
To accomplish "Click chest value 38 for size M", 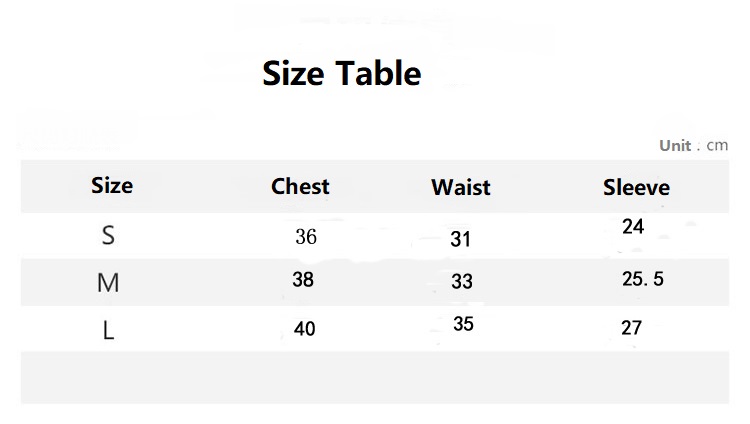I will click(x=303, y=279).
